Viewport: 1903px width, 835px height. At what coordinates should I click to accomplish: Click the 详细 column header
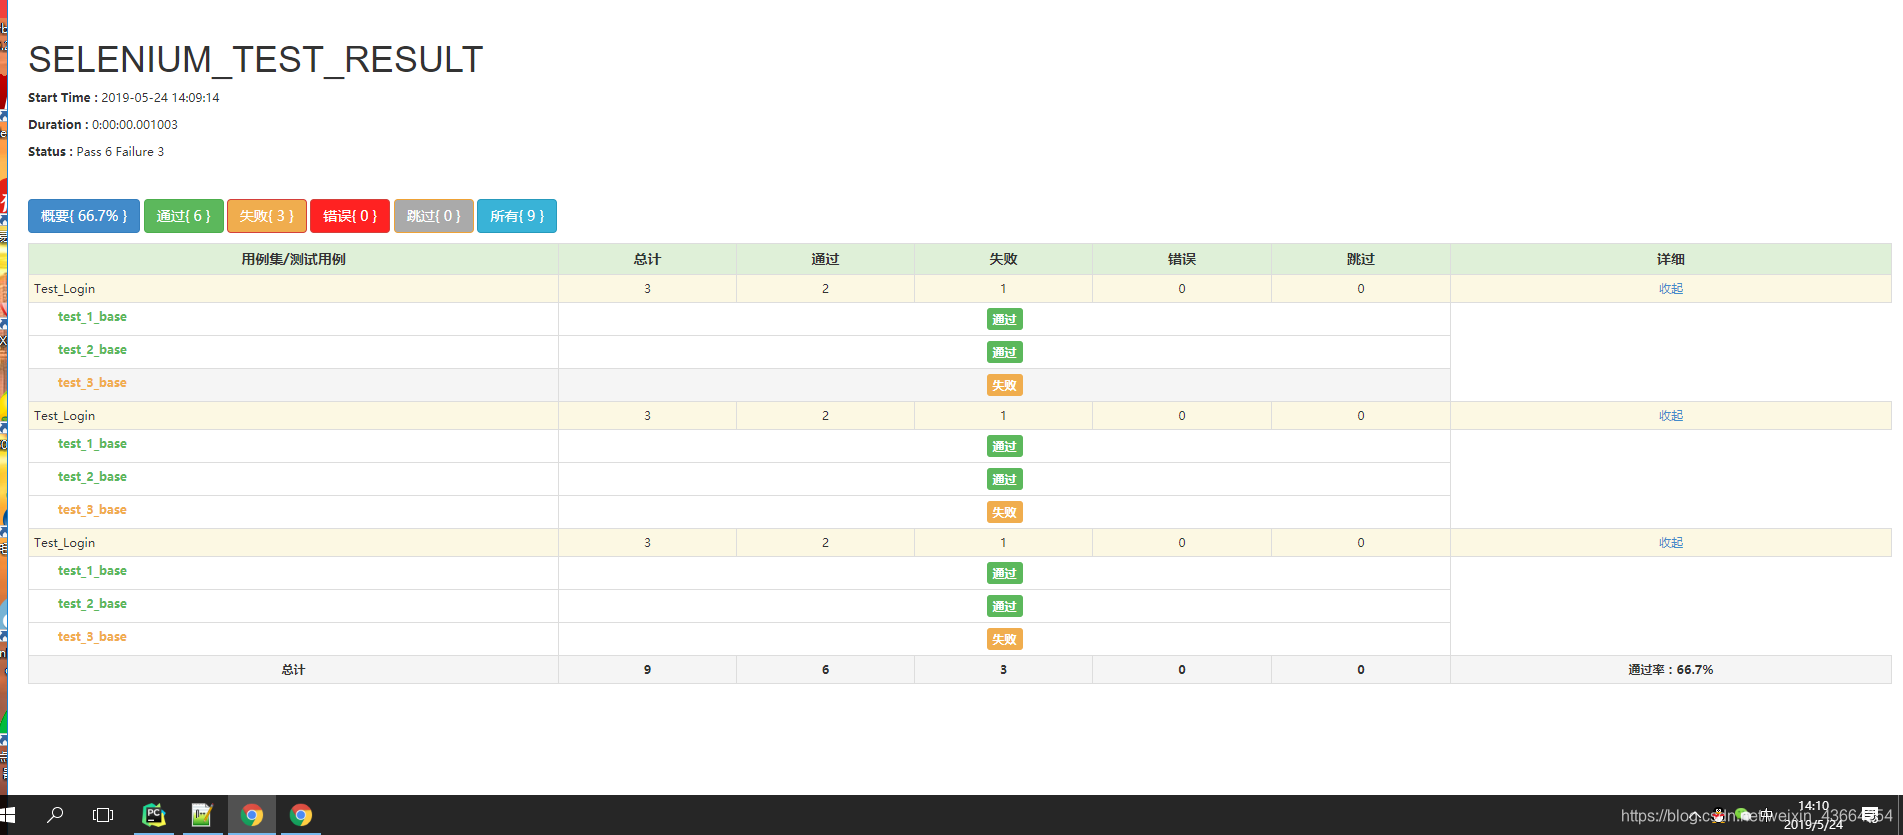1671,259
